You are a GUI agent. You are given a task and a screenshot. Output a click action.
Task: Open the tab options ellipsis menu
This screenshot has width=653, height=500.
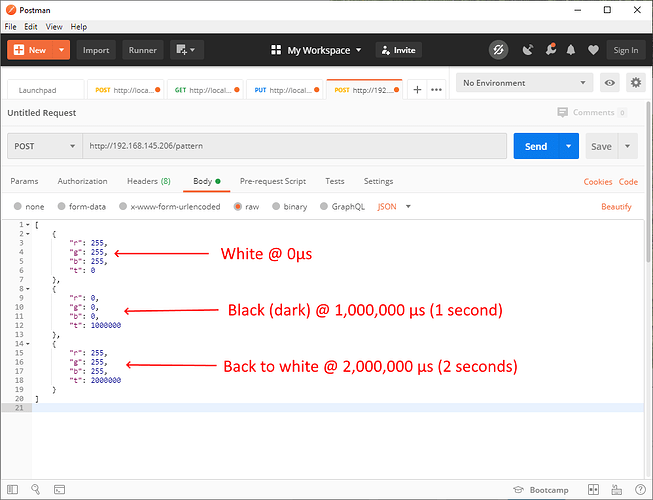(x=436, y=90)
